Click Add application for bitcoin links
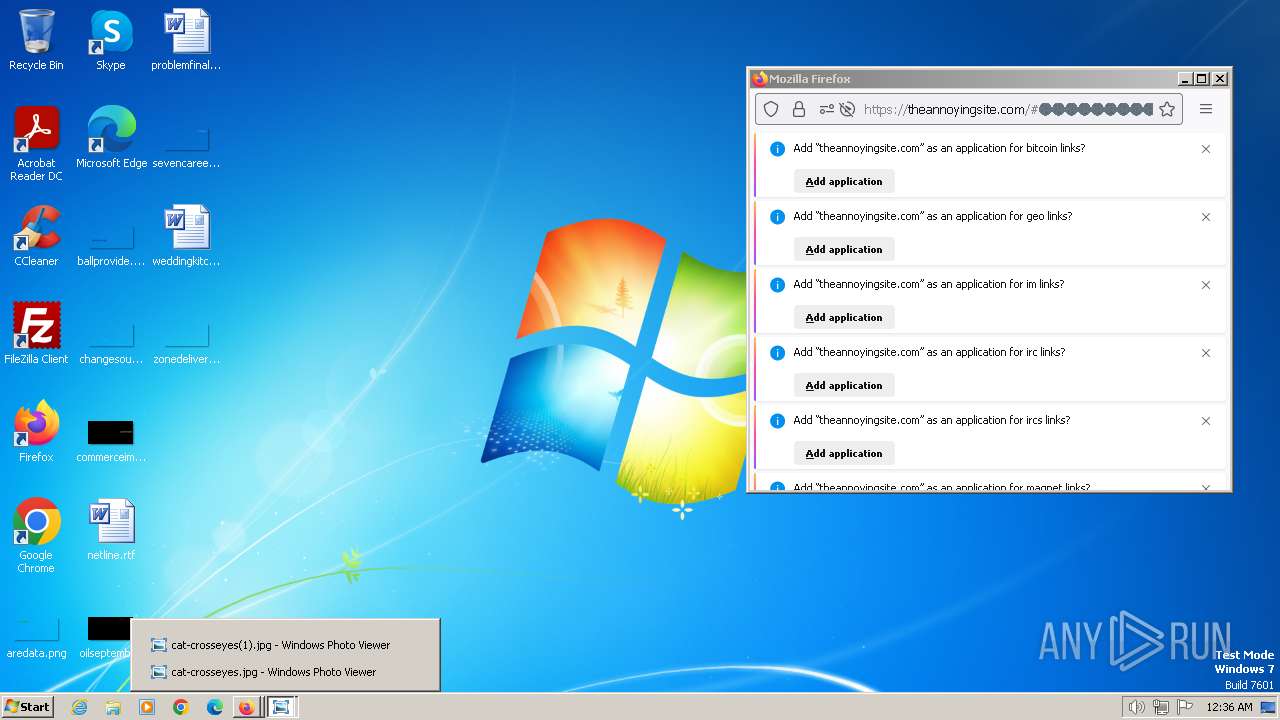 pos(844,181)
